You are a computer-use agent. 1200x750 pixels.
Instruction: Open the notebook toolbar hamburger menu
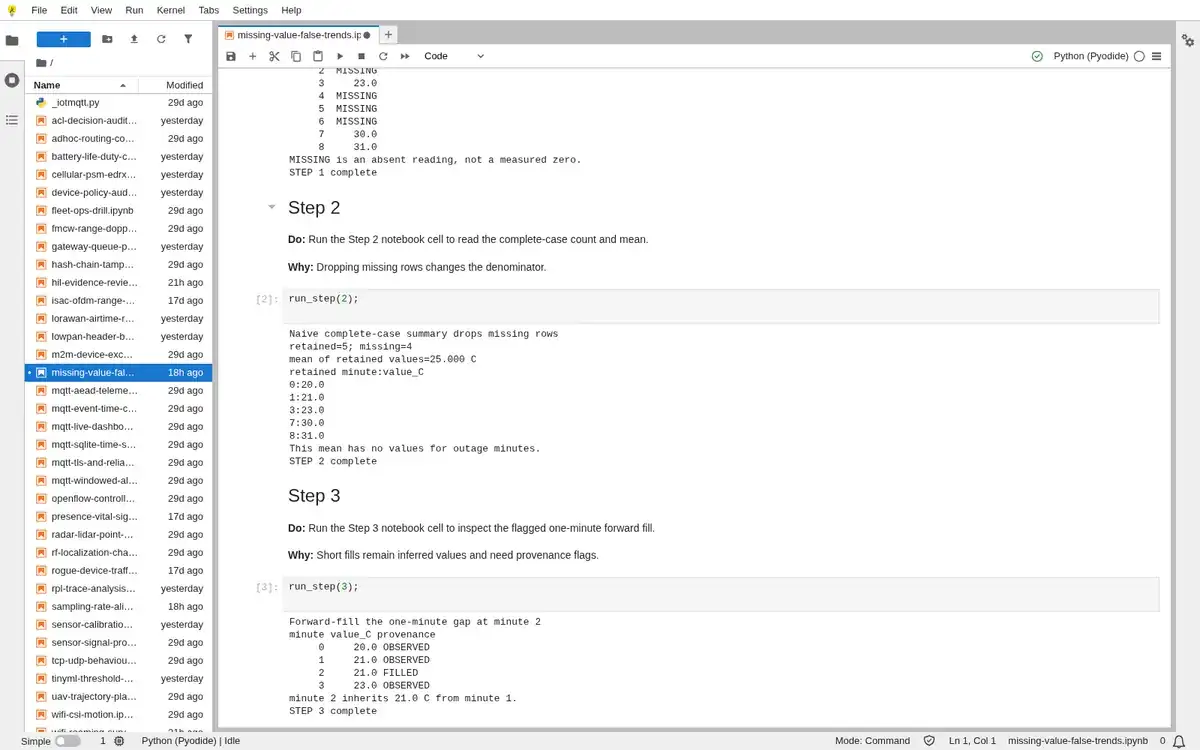pyautogui.click(x=1157, y=56)
